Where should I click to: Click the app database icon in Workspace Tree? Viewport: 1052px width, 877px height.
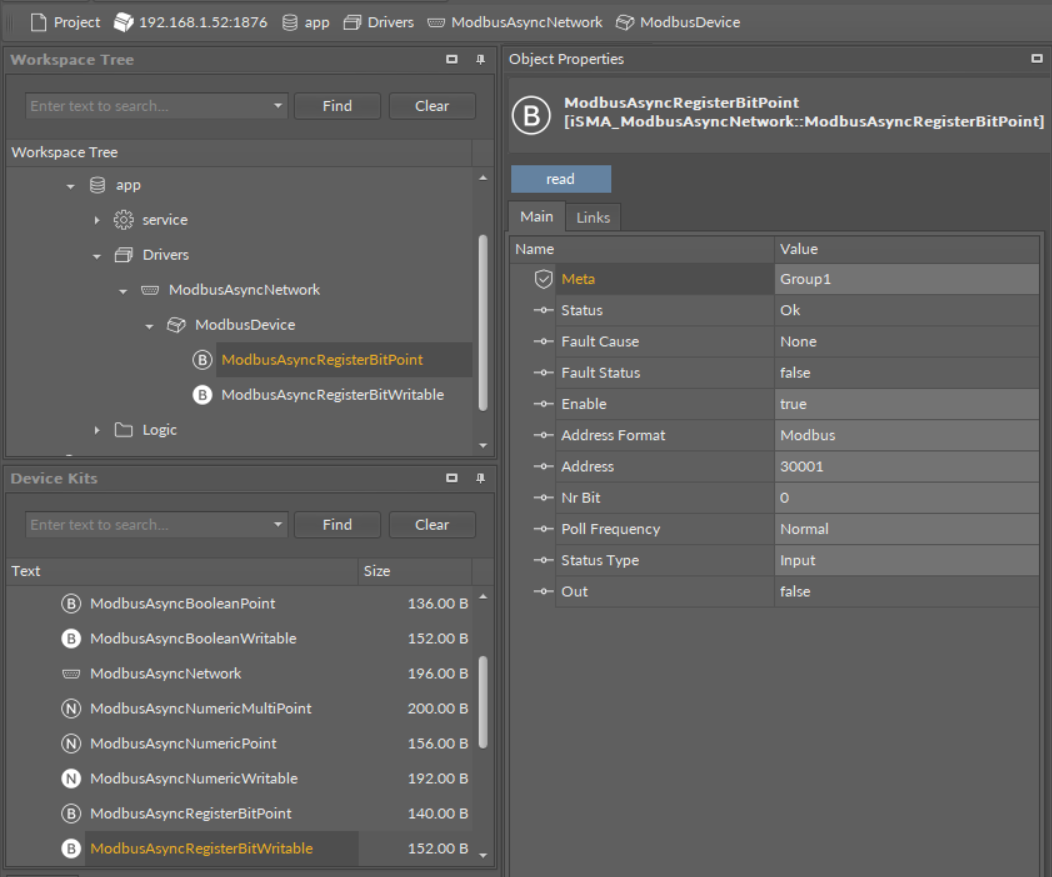tap(97, 185)
